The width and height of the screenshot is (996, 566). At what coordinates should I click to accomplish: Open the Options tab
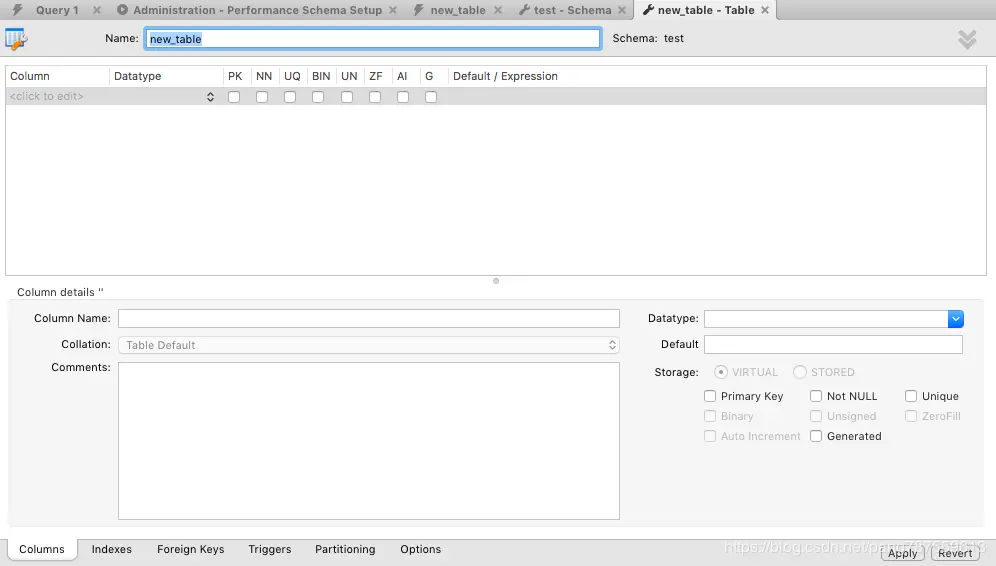tap(421, 549)
